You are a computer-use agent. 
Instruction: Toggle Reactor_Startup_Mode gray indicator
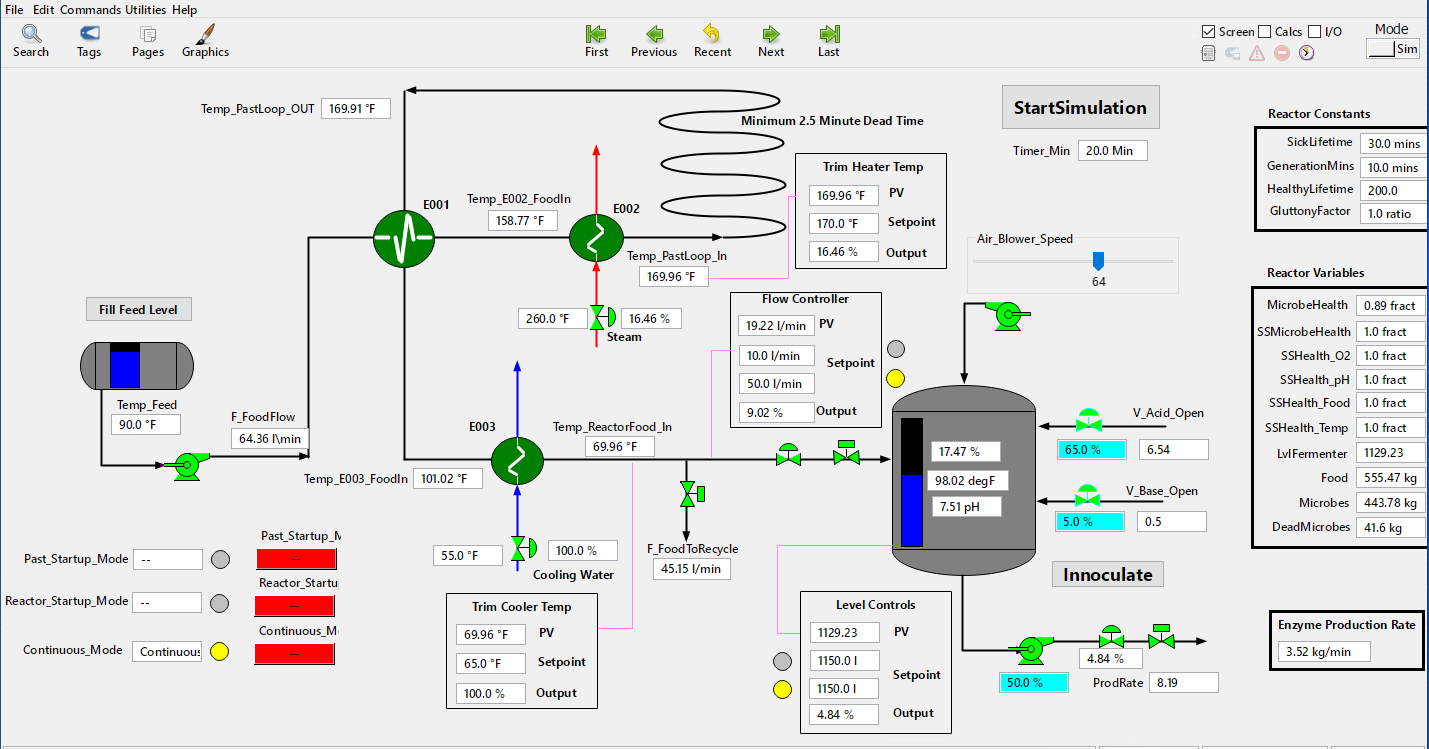220,603
